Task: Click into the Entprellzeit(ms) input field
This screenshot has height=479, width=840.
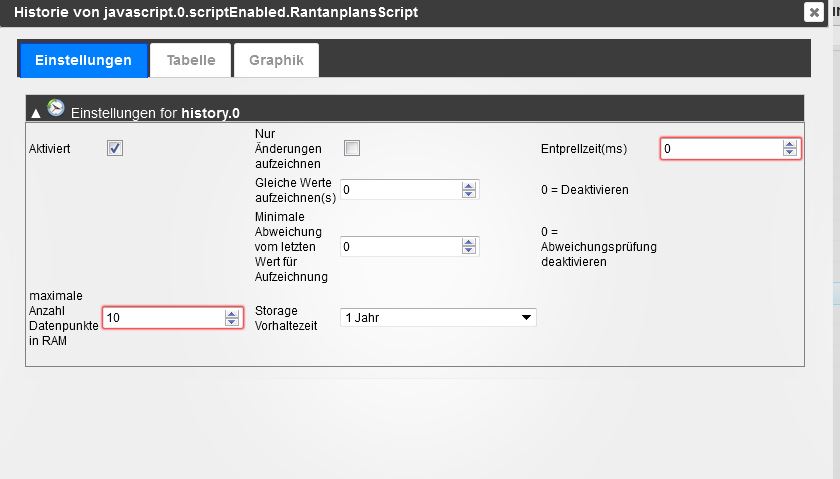Action: [720, 148]
